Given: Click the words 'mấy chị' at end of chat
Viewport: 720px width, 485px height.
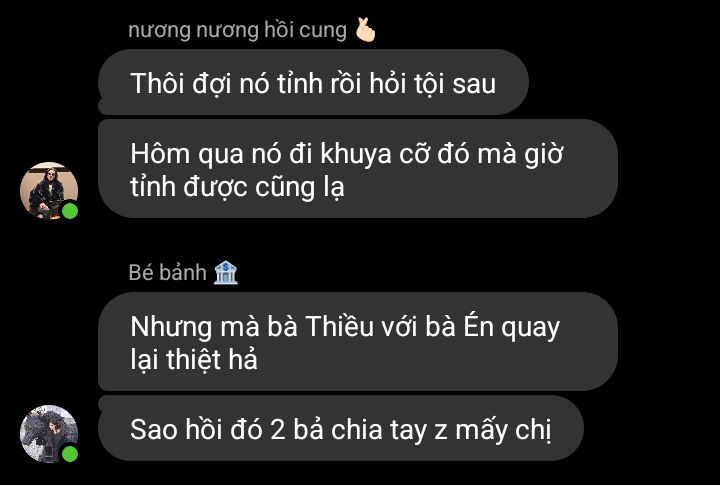Looking at the screenshot, I should (503, 430).
